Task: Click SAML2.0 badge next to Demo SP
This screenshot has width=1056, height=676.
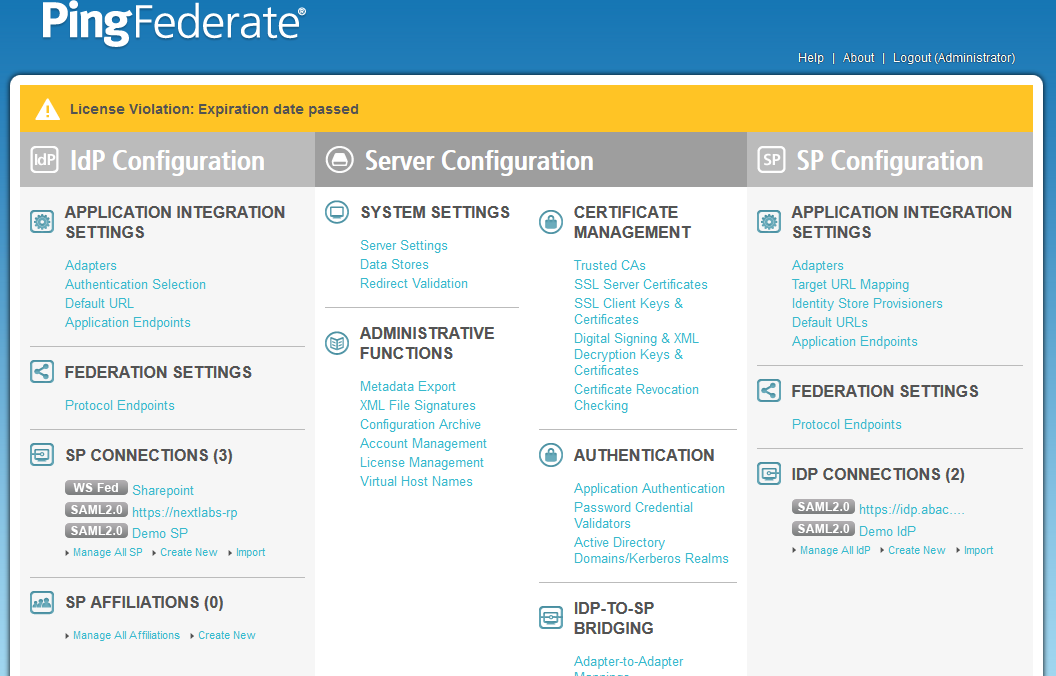Action: 96,531
